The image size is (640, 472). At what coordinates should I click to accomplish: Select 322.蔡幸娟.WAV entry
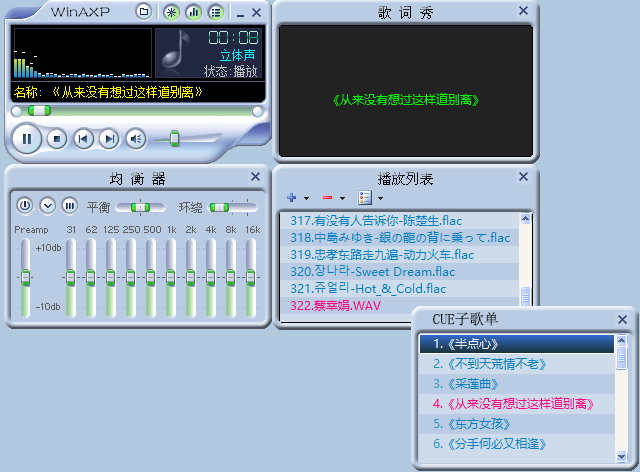400,305
